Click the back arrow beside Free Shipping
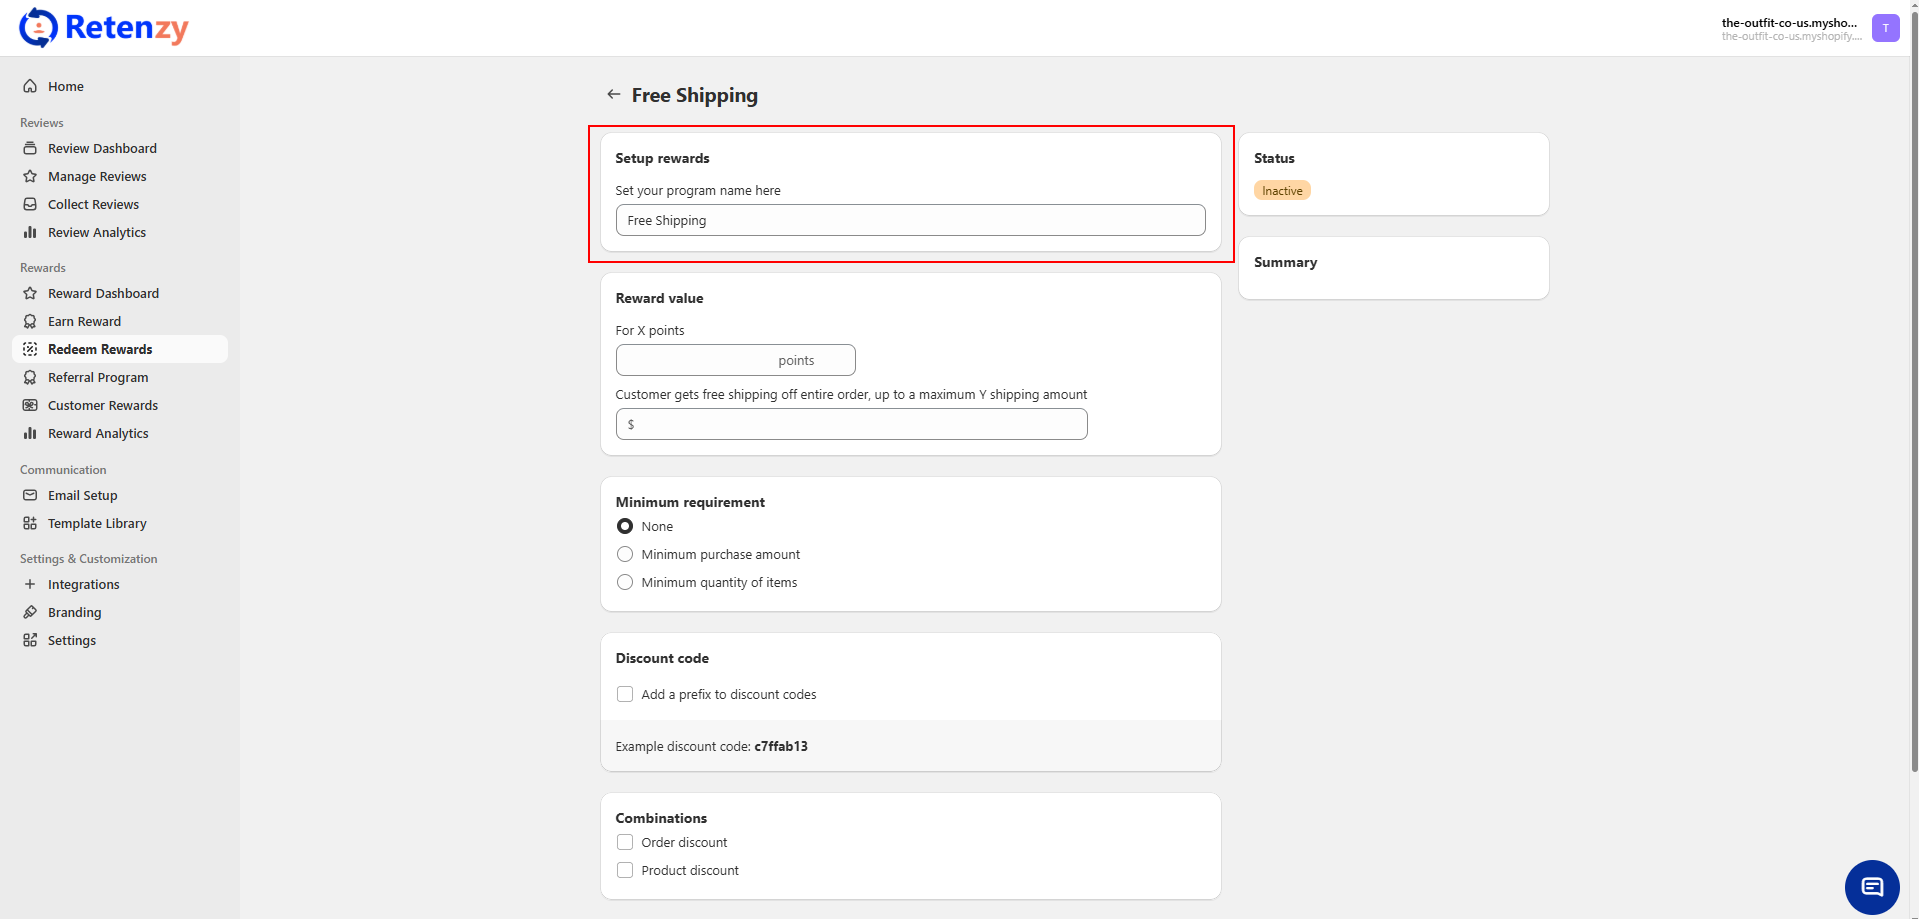 613,95
